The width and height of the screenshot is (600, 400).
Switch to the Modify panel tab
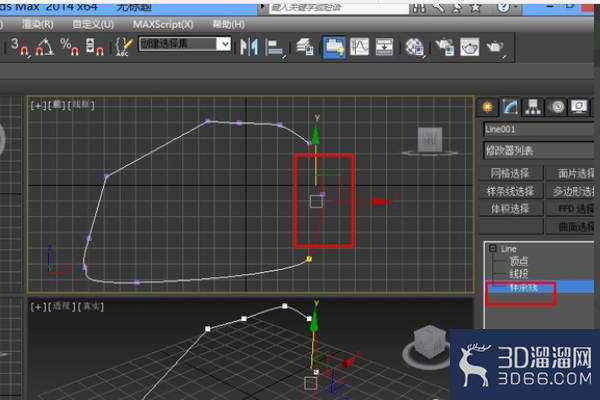tap(510, 107)
